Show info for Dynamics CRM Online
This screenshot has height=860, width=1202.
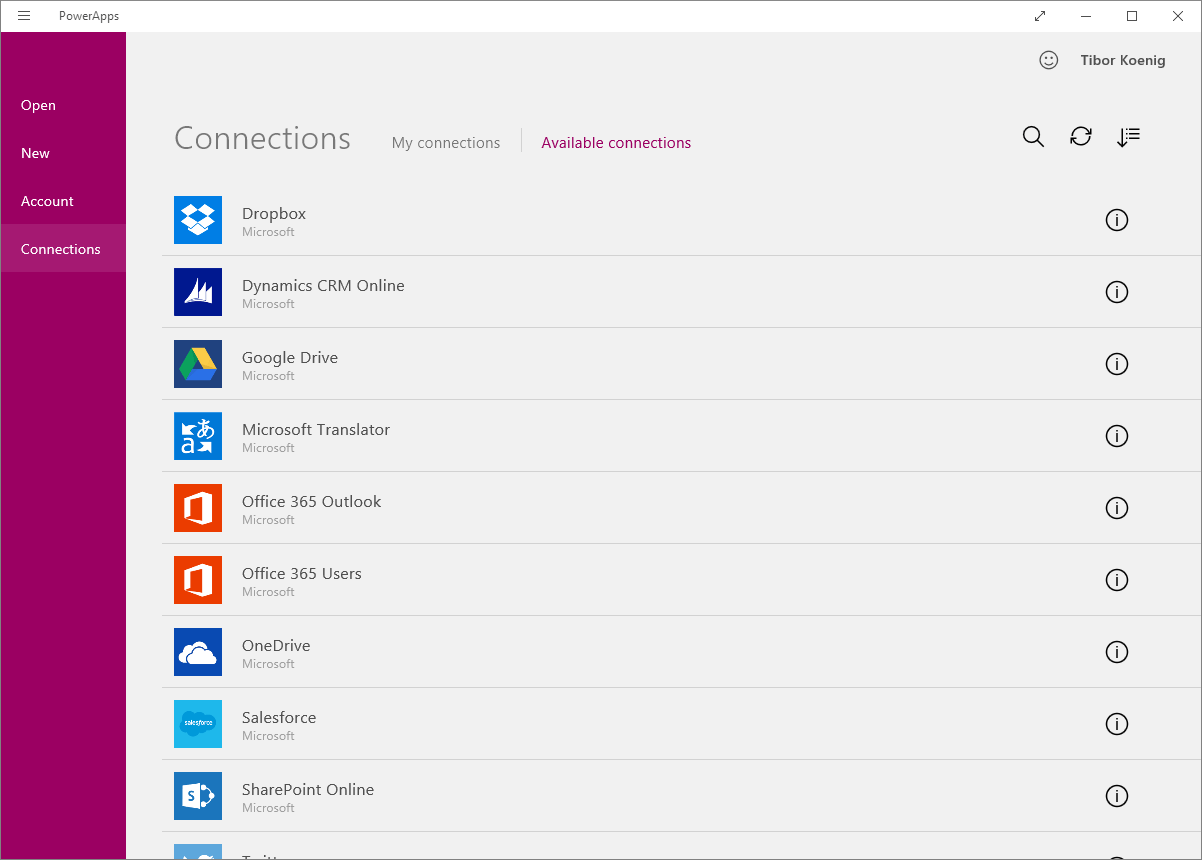coord(1117,292)
